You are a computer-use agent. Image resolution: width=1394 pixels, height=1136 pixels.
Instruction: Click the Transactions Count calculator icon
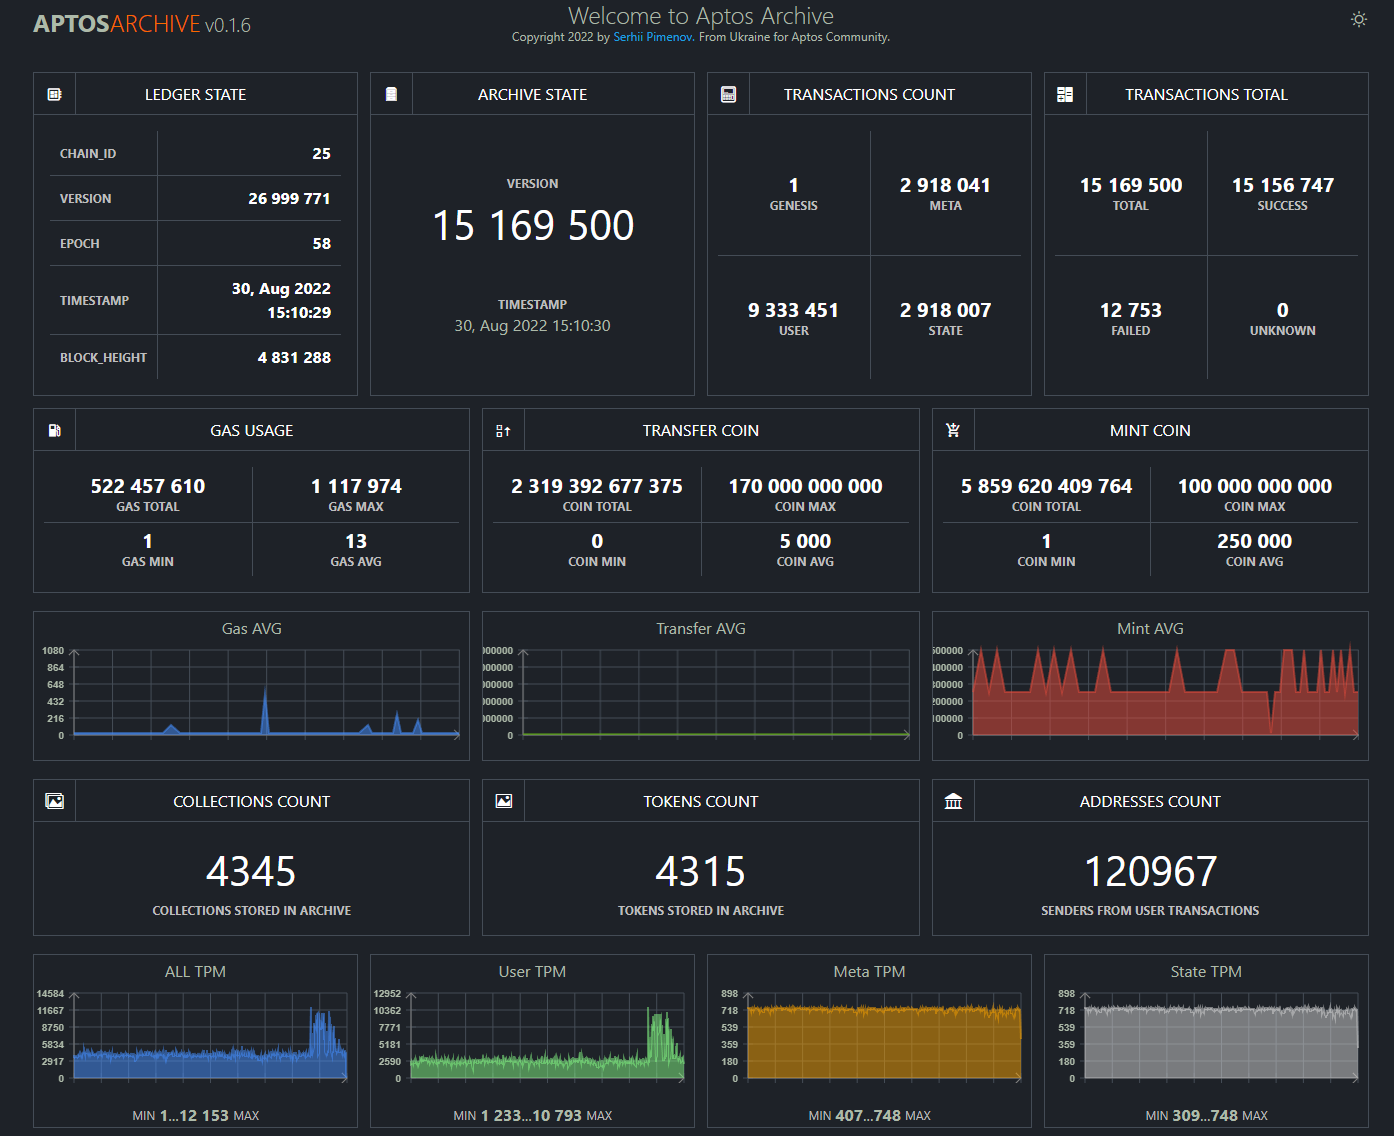(728, 94)
